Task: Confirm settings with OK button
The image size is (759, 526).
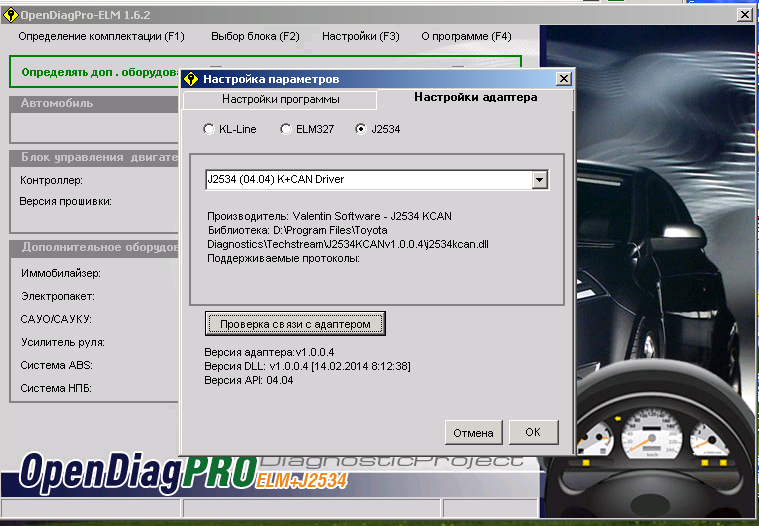Action: (x=533, y=432)
